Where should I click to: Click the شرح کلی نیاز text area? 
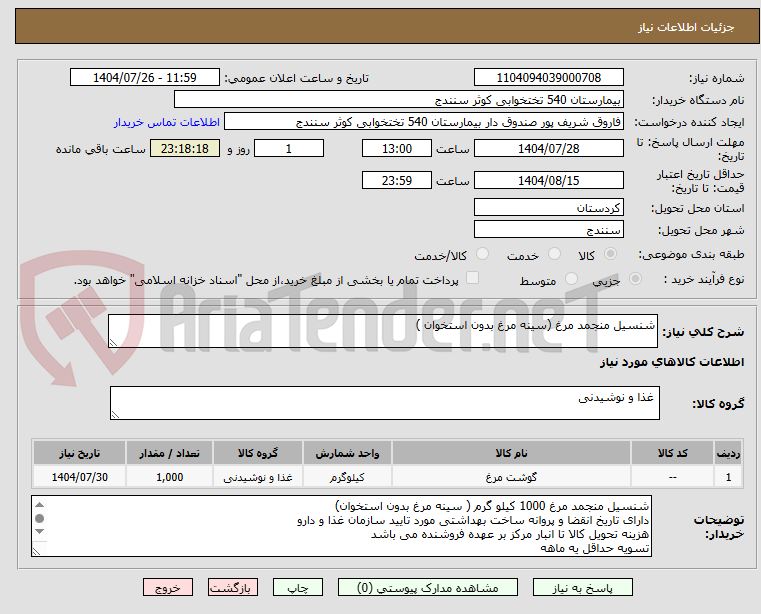382,331
